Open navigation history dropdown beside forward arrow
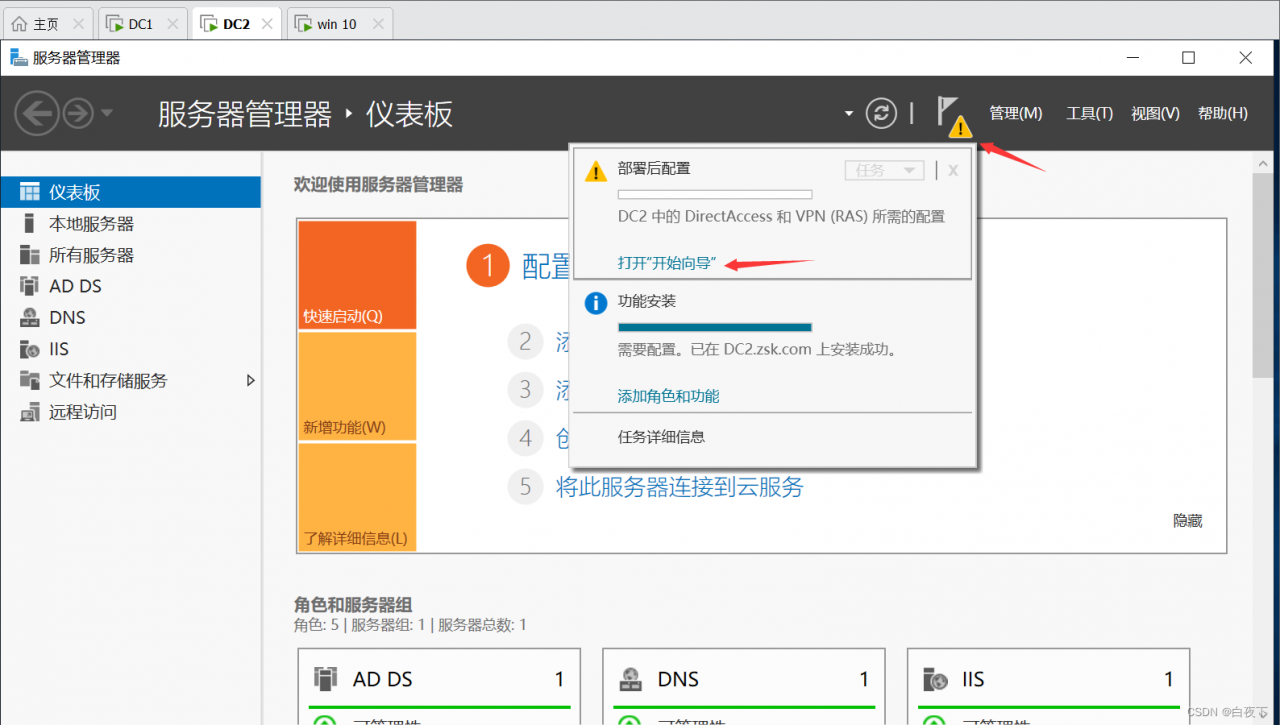The height and width of the screenshot is (725, 1280). [107, 113]
